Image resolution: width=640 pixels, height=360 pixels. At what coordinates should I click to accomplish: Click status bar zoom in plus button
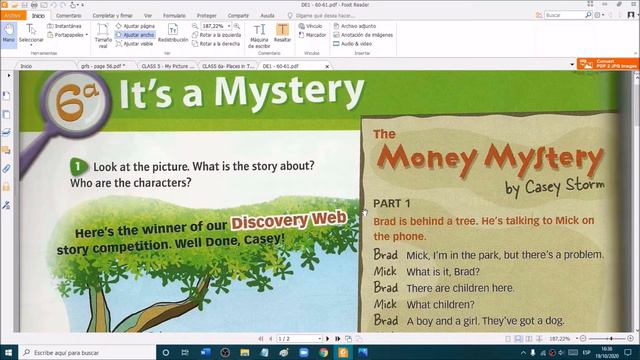coord(631,339)
